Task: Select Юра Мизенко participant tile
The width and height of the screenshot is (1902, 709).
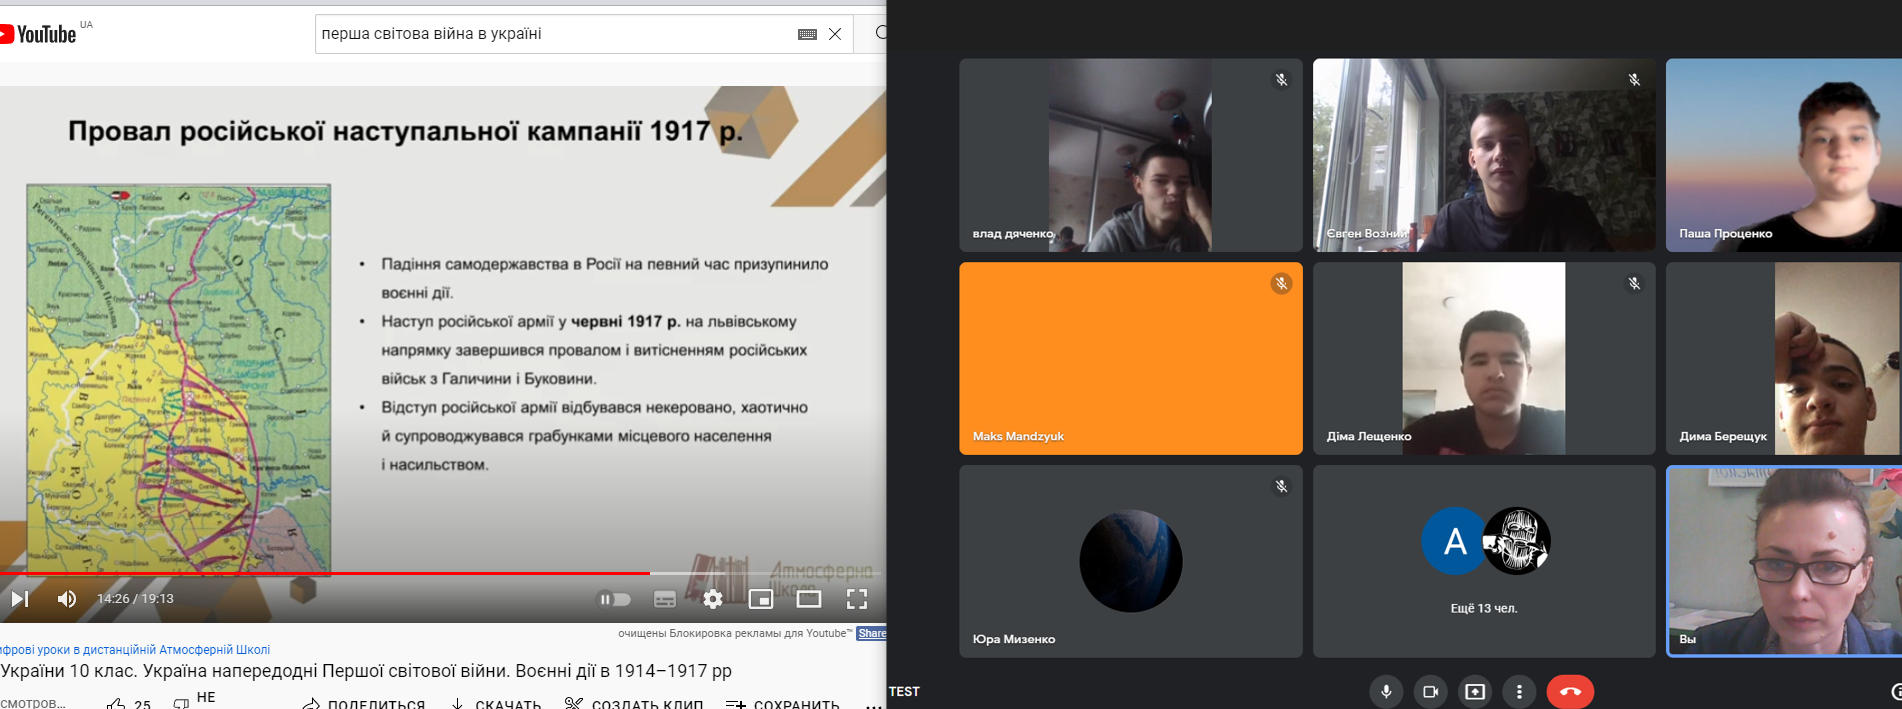Action: (x=1130, y=561)
